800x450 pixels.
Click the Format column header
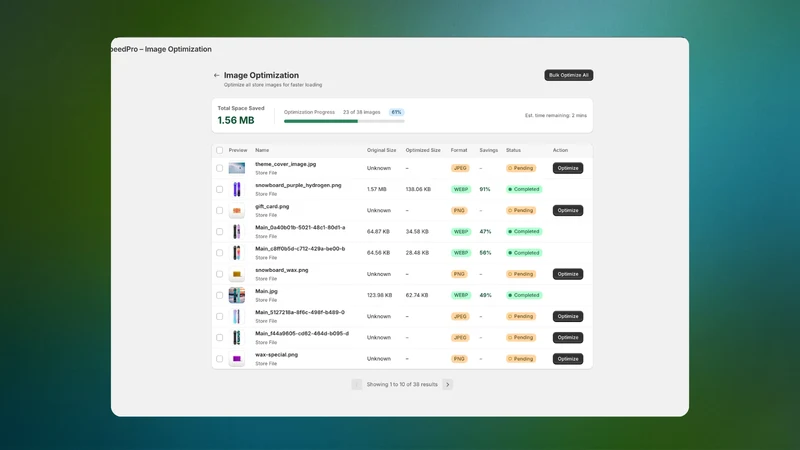pos(459,150)
